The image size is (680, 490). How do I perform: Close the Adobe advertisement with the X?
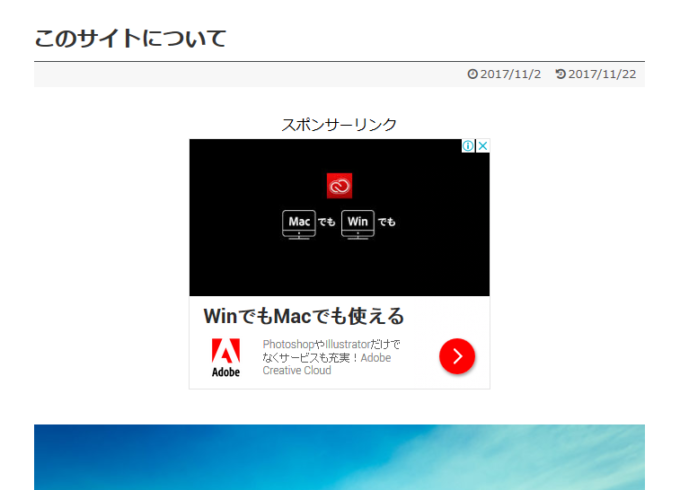click(x=483, y=146)
